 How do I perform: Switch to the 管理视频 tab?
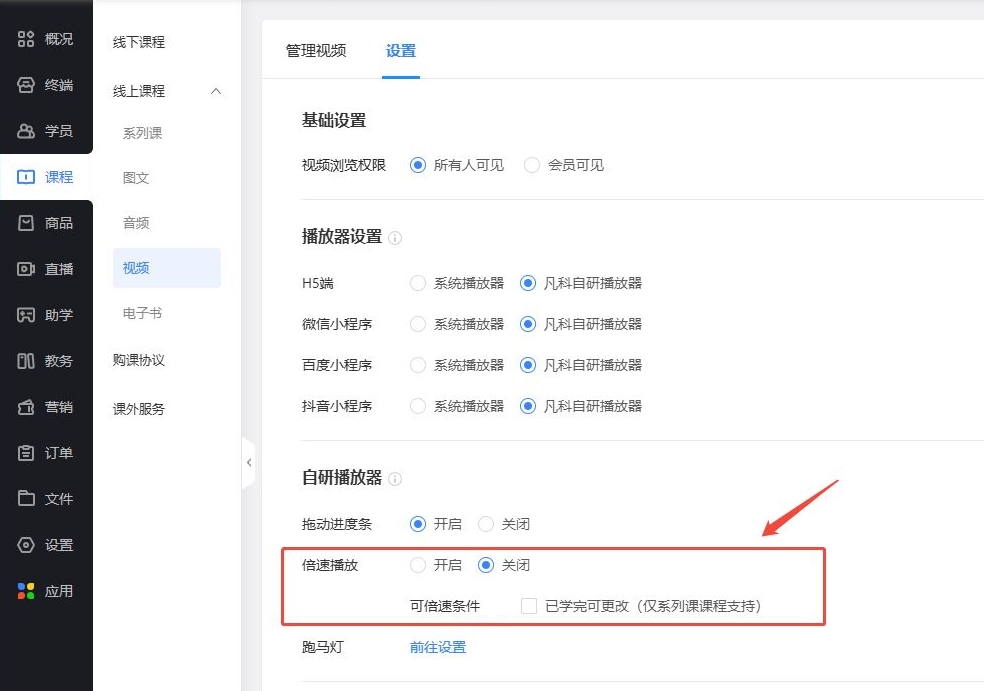[x=316, y=51]
